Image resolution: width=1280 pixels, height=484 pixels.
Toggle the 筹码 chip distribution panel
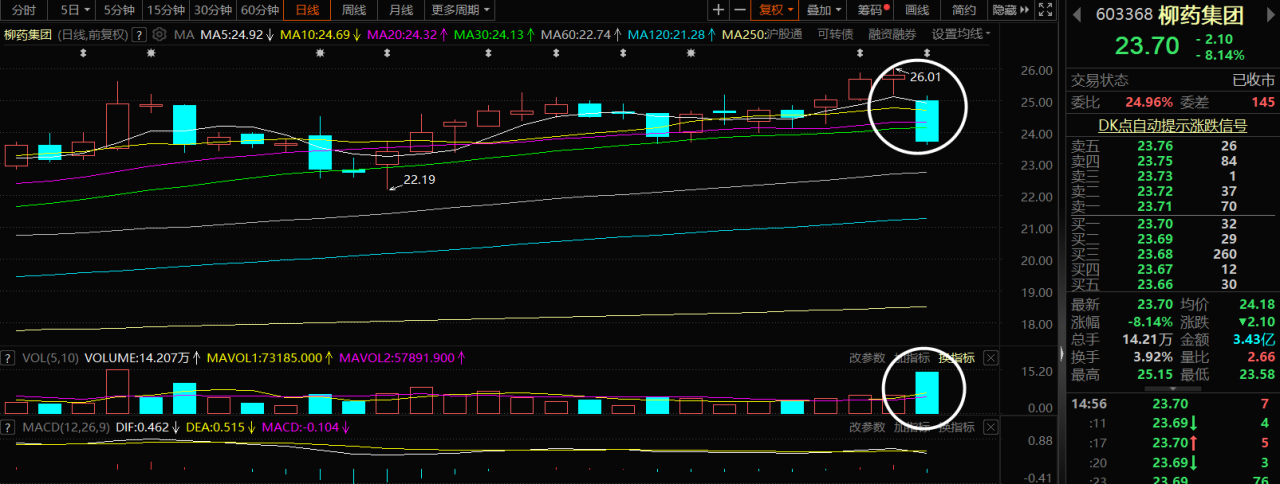click(x=871, y=10)
